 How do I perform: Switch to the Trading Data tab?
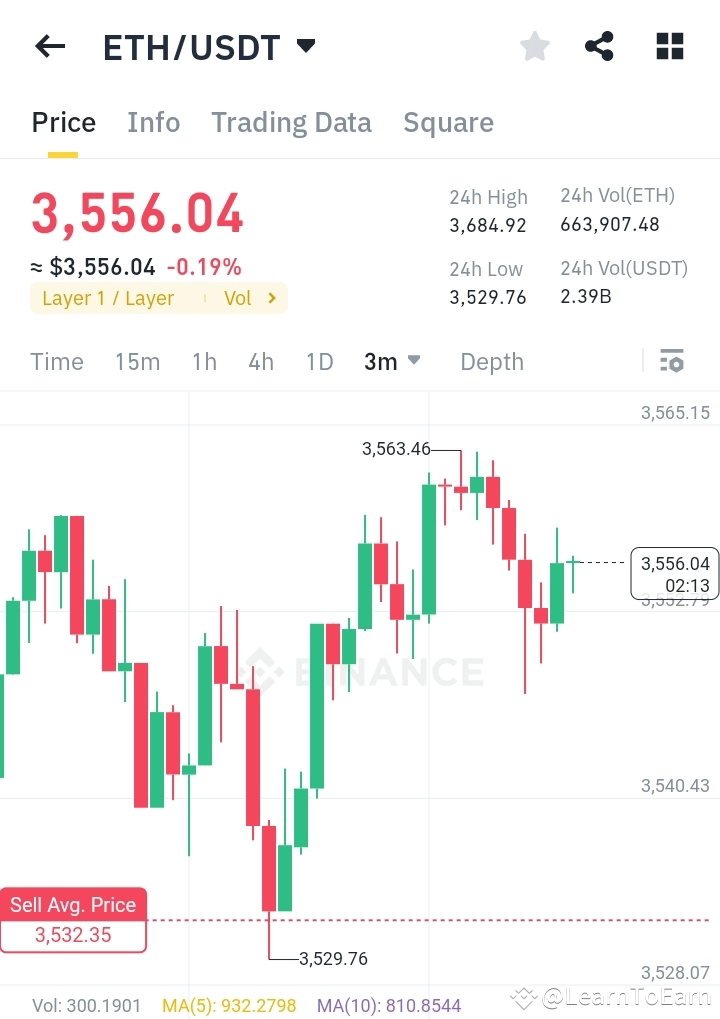(x=291, y=122)
